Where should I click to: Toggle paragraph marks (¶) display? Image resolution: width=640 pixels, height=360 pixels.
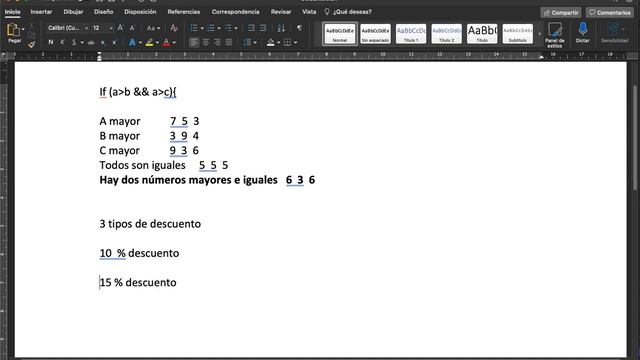(x=300, y=28)
